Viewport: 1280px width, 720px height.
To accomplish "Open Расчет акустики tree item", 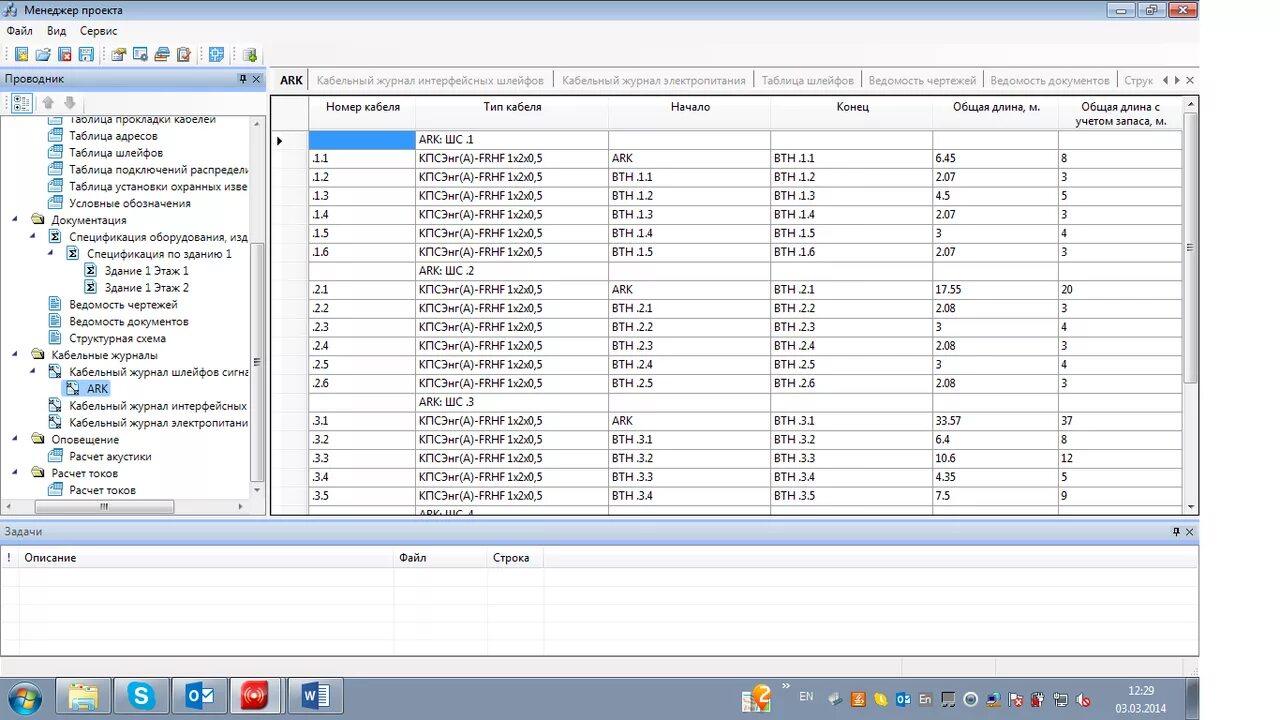I will (110, 456).
